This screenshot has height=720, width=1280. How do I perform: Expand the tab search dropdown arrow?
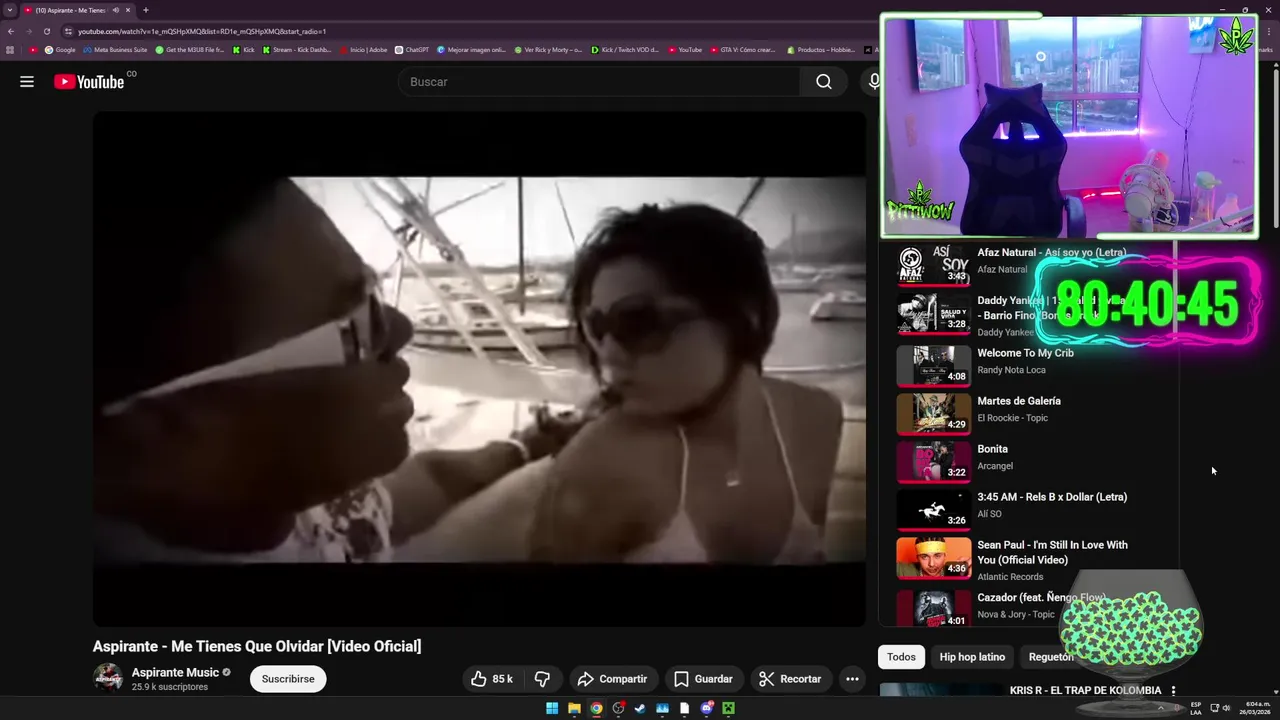pos(9,10)
